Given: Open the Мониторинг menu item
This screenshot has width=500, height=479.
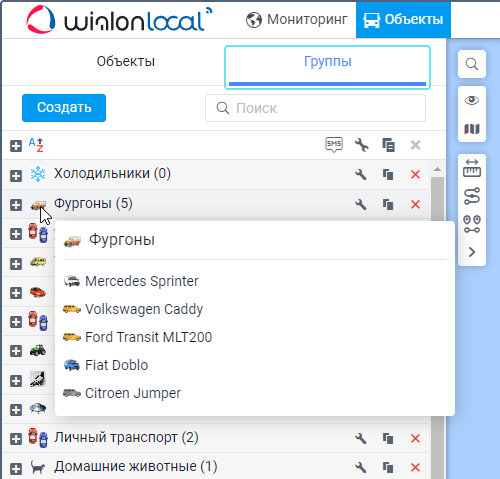Looking at the screenshot, I should pyautogui.click(x=297, y=20).
